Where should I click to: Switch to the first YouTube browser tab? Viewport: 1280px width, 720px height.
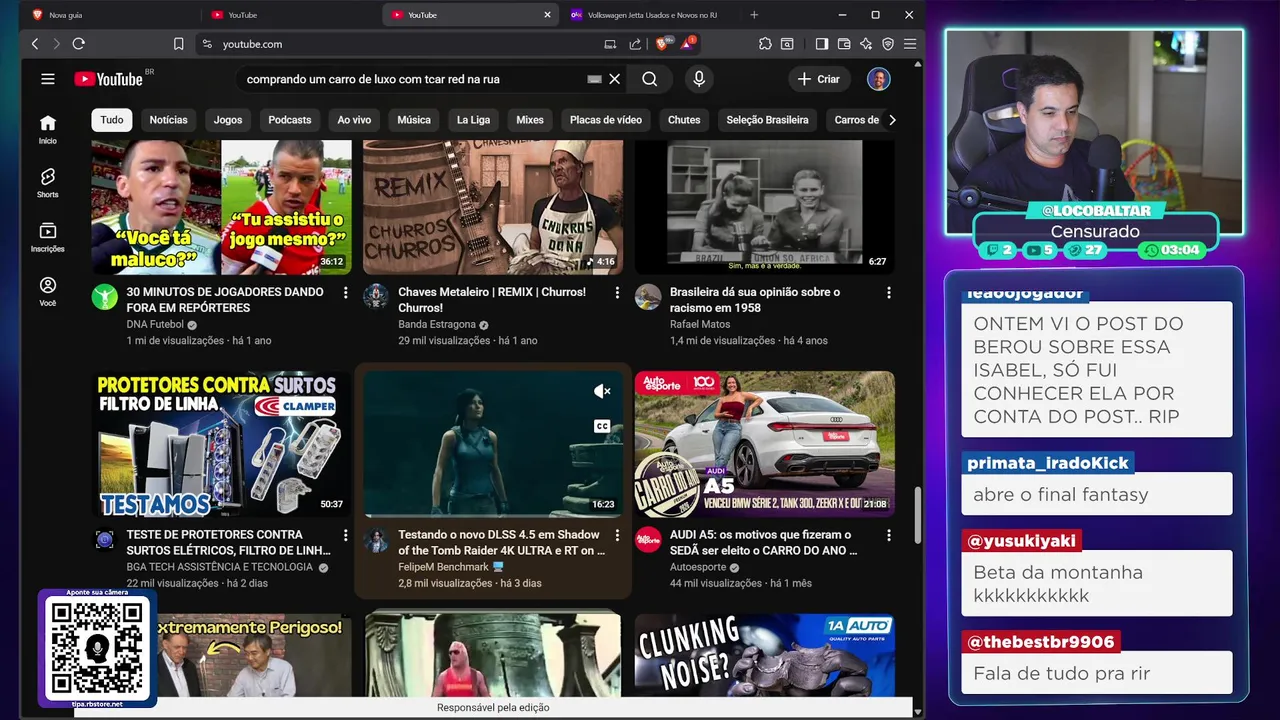click(290, 15)
